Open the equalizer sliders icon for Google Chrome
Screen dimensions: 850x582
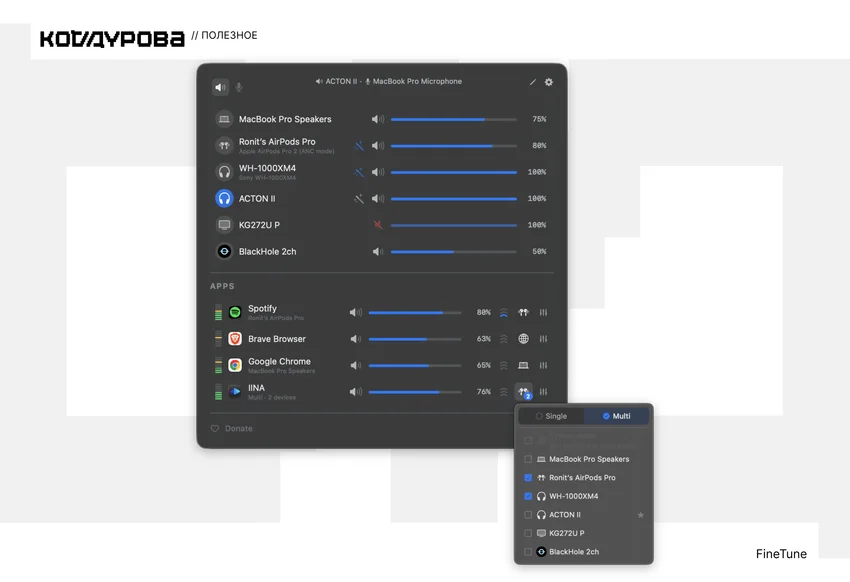click(x=543, y=365)
